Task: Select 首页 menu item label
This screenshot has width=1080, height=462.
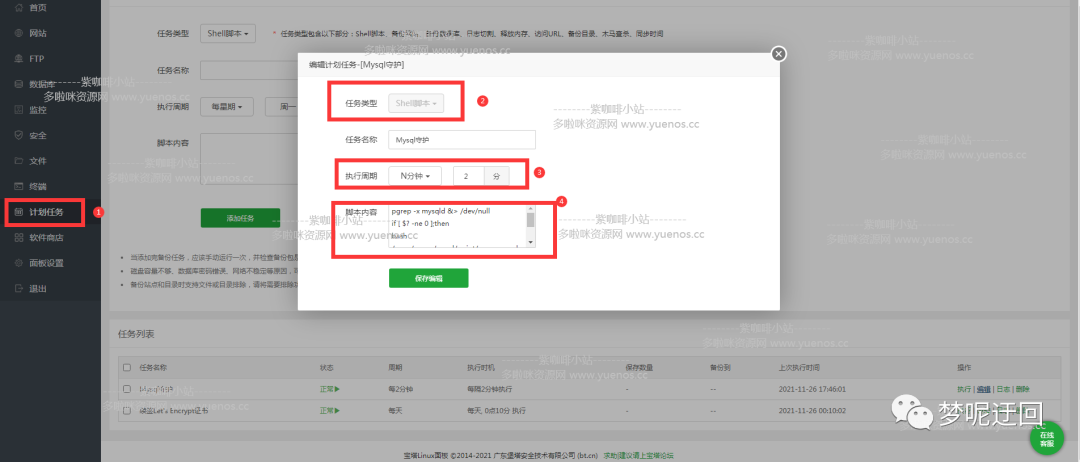Action: pyautogui.click(x=38, y=7)
